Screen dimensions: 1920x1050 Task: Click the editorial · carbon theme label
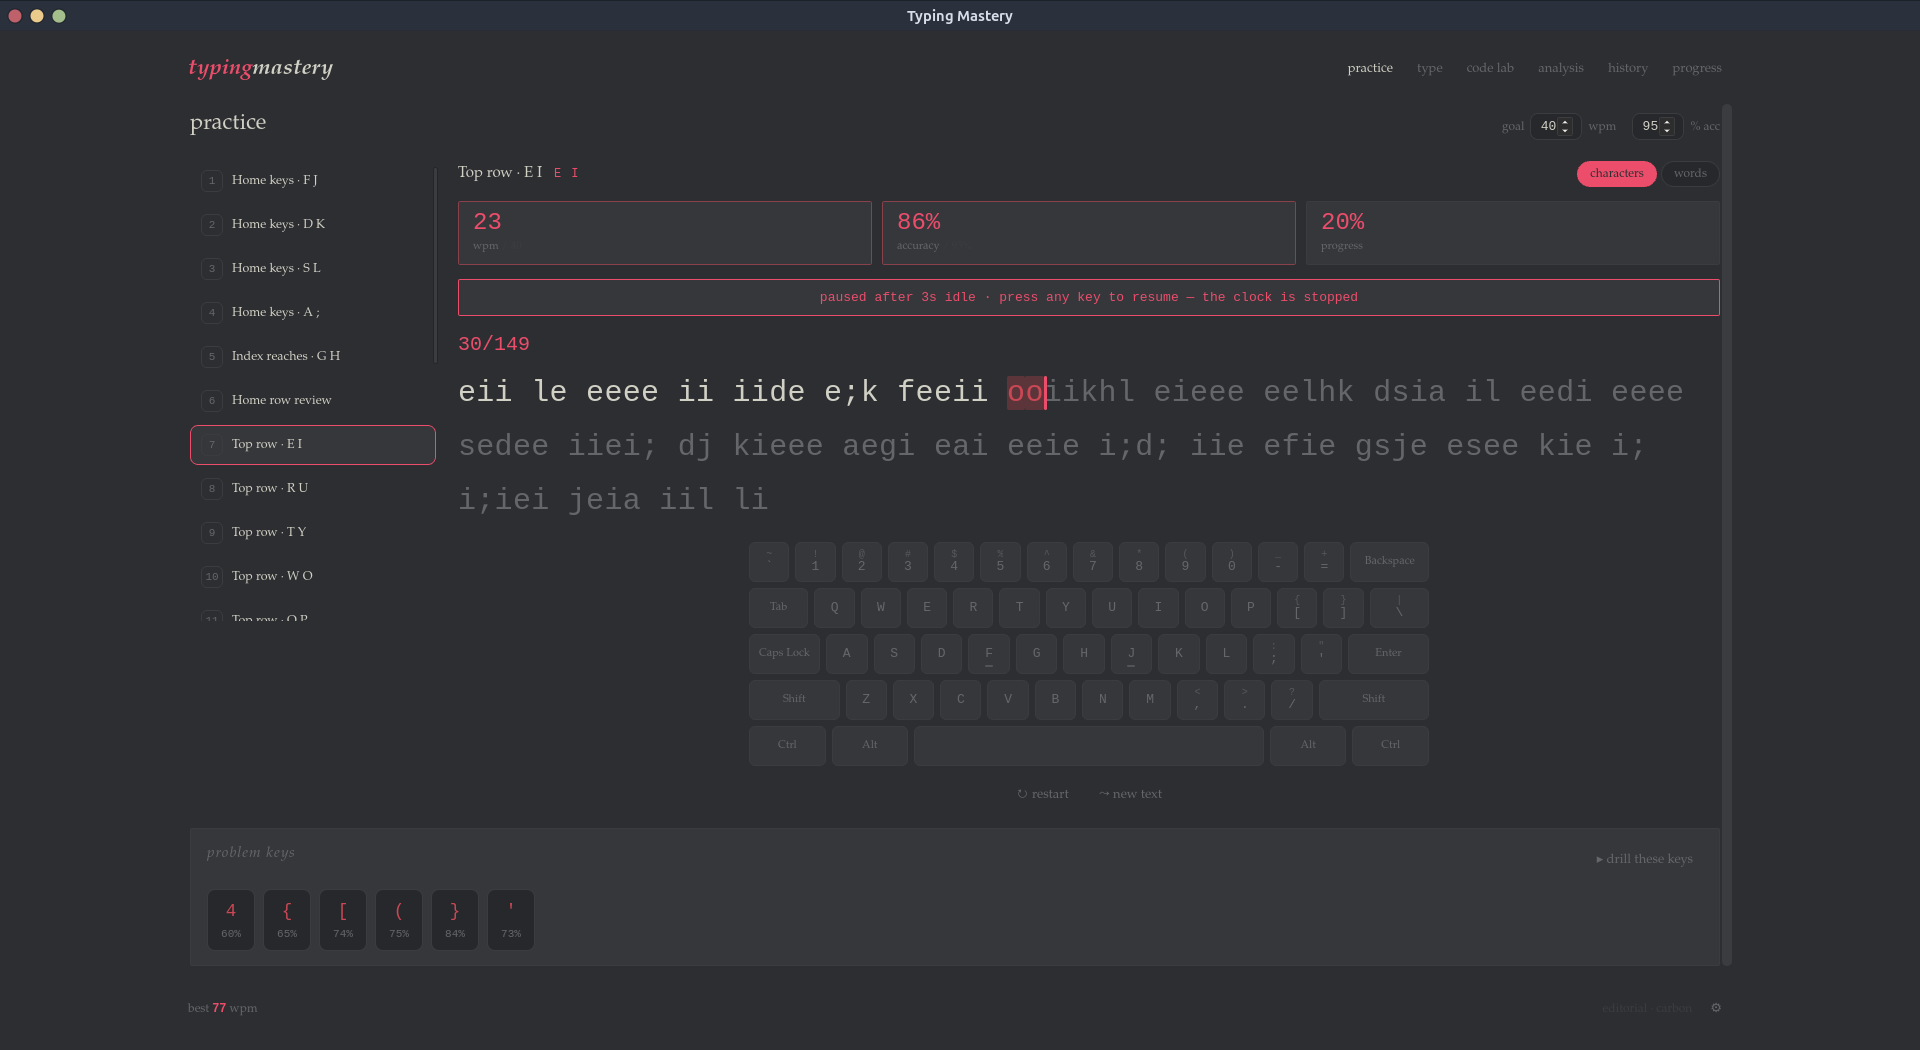click(x=1647, y=1008)
